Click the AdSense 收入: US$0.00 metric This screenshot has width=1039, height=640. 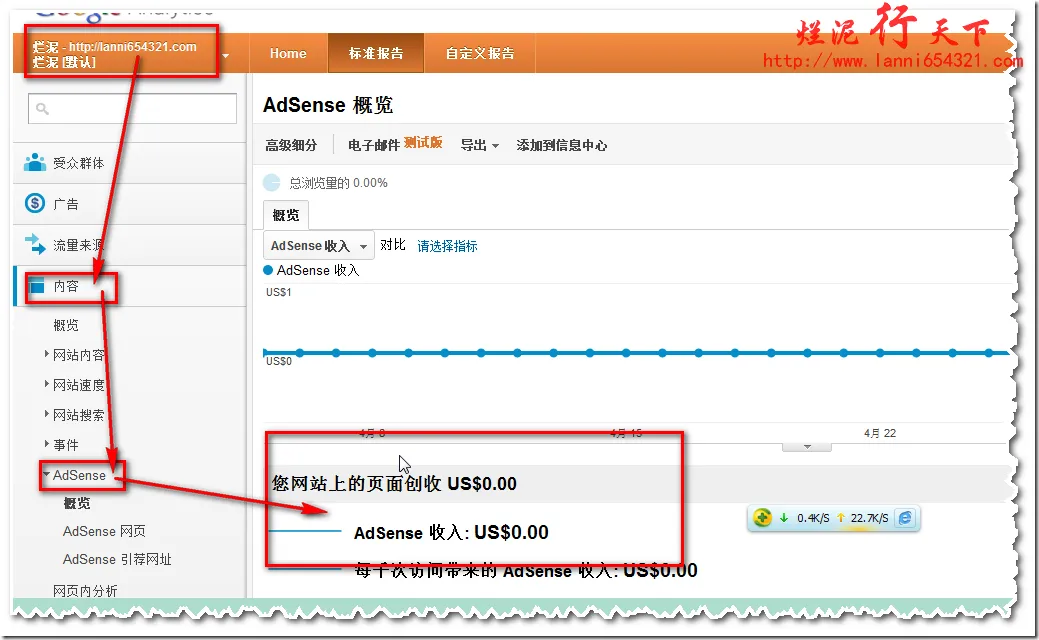coord(451,533)
